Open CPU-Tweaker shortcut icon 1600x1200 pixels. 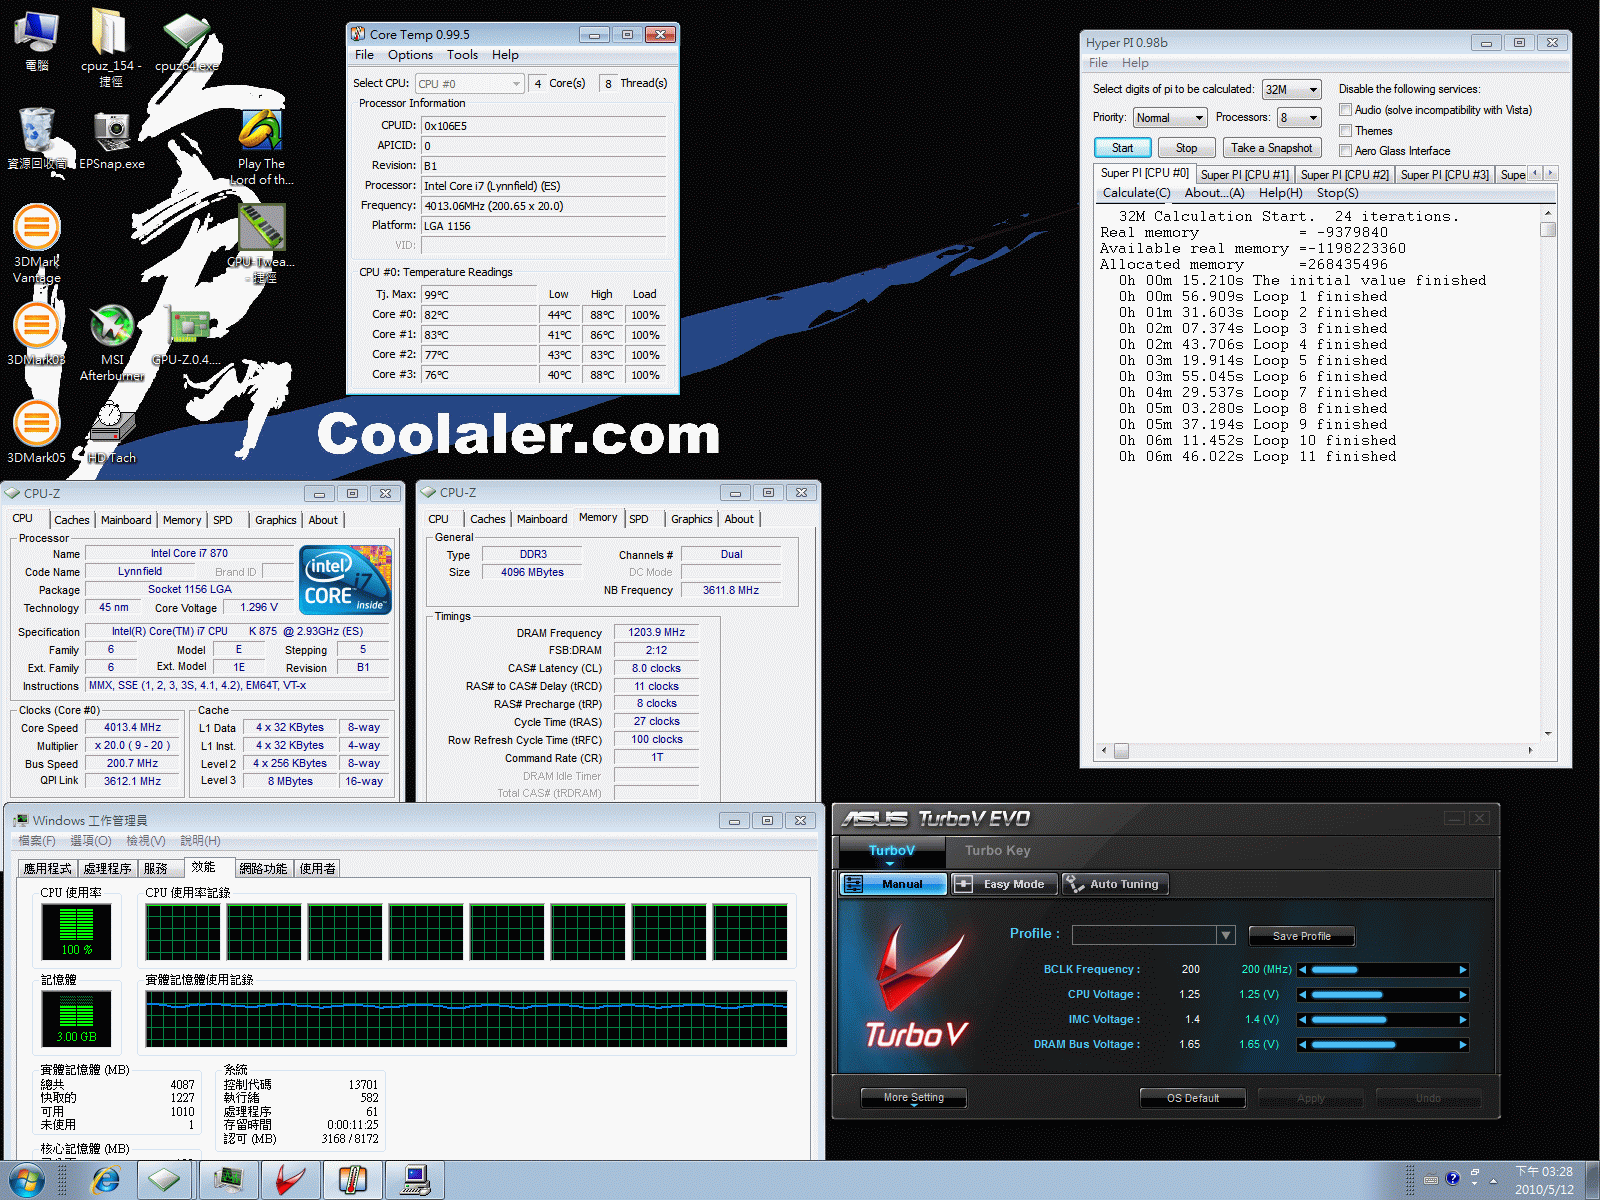261,243
